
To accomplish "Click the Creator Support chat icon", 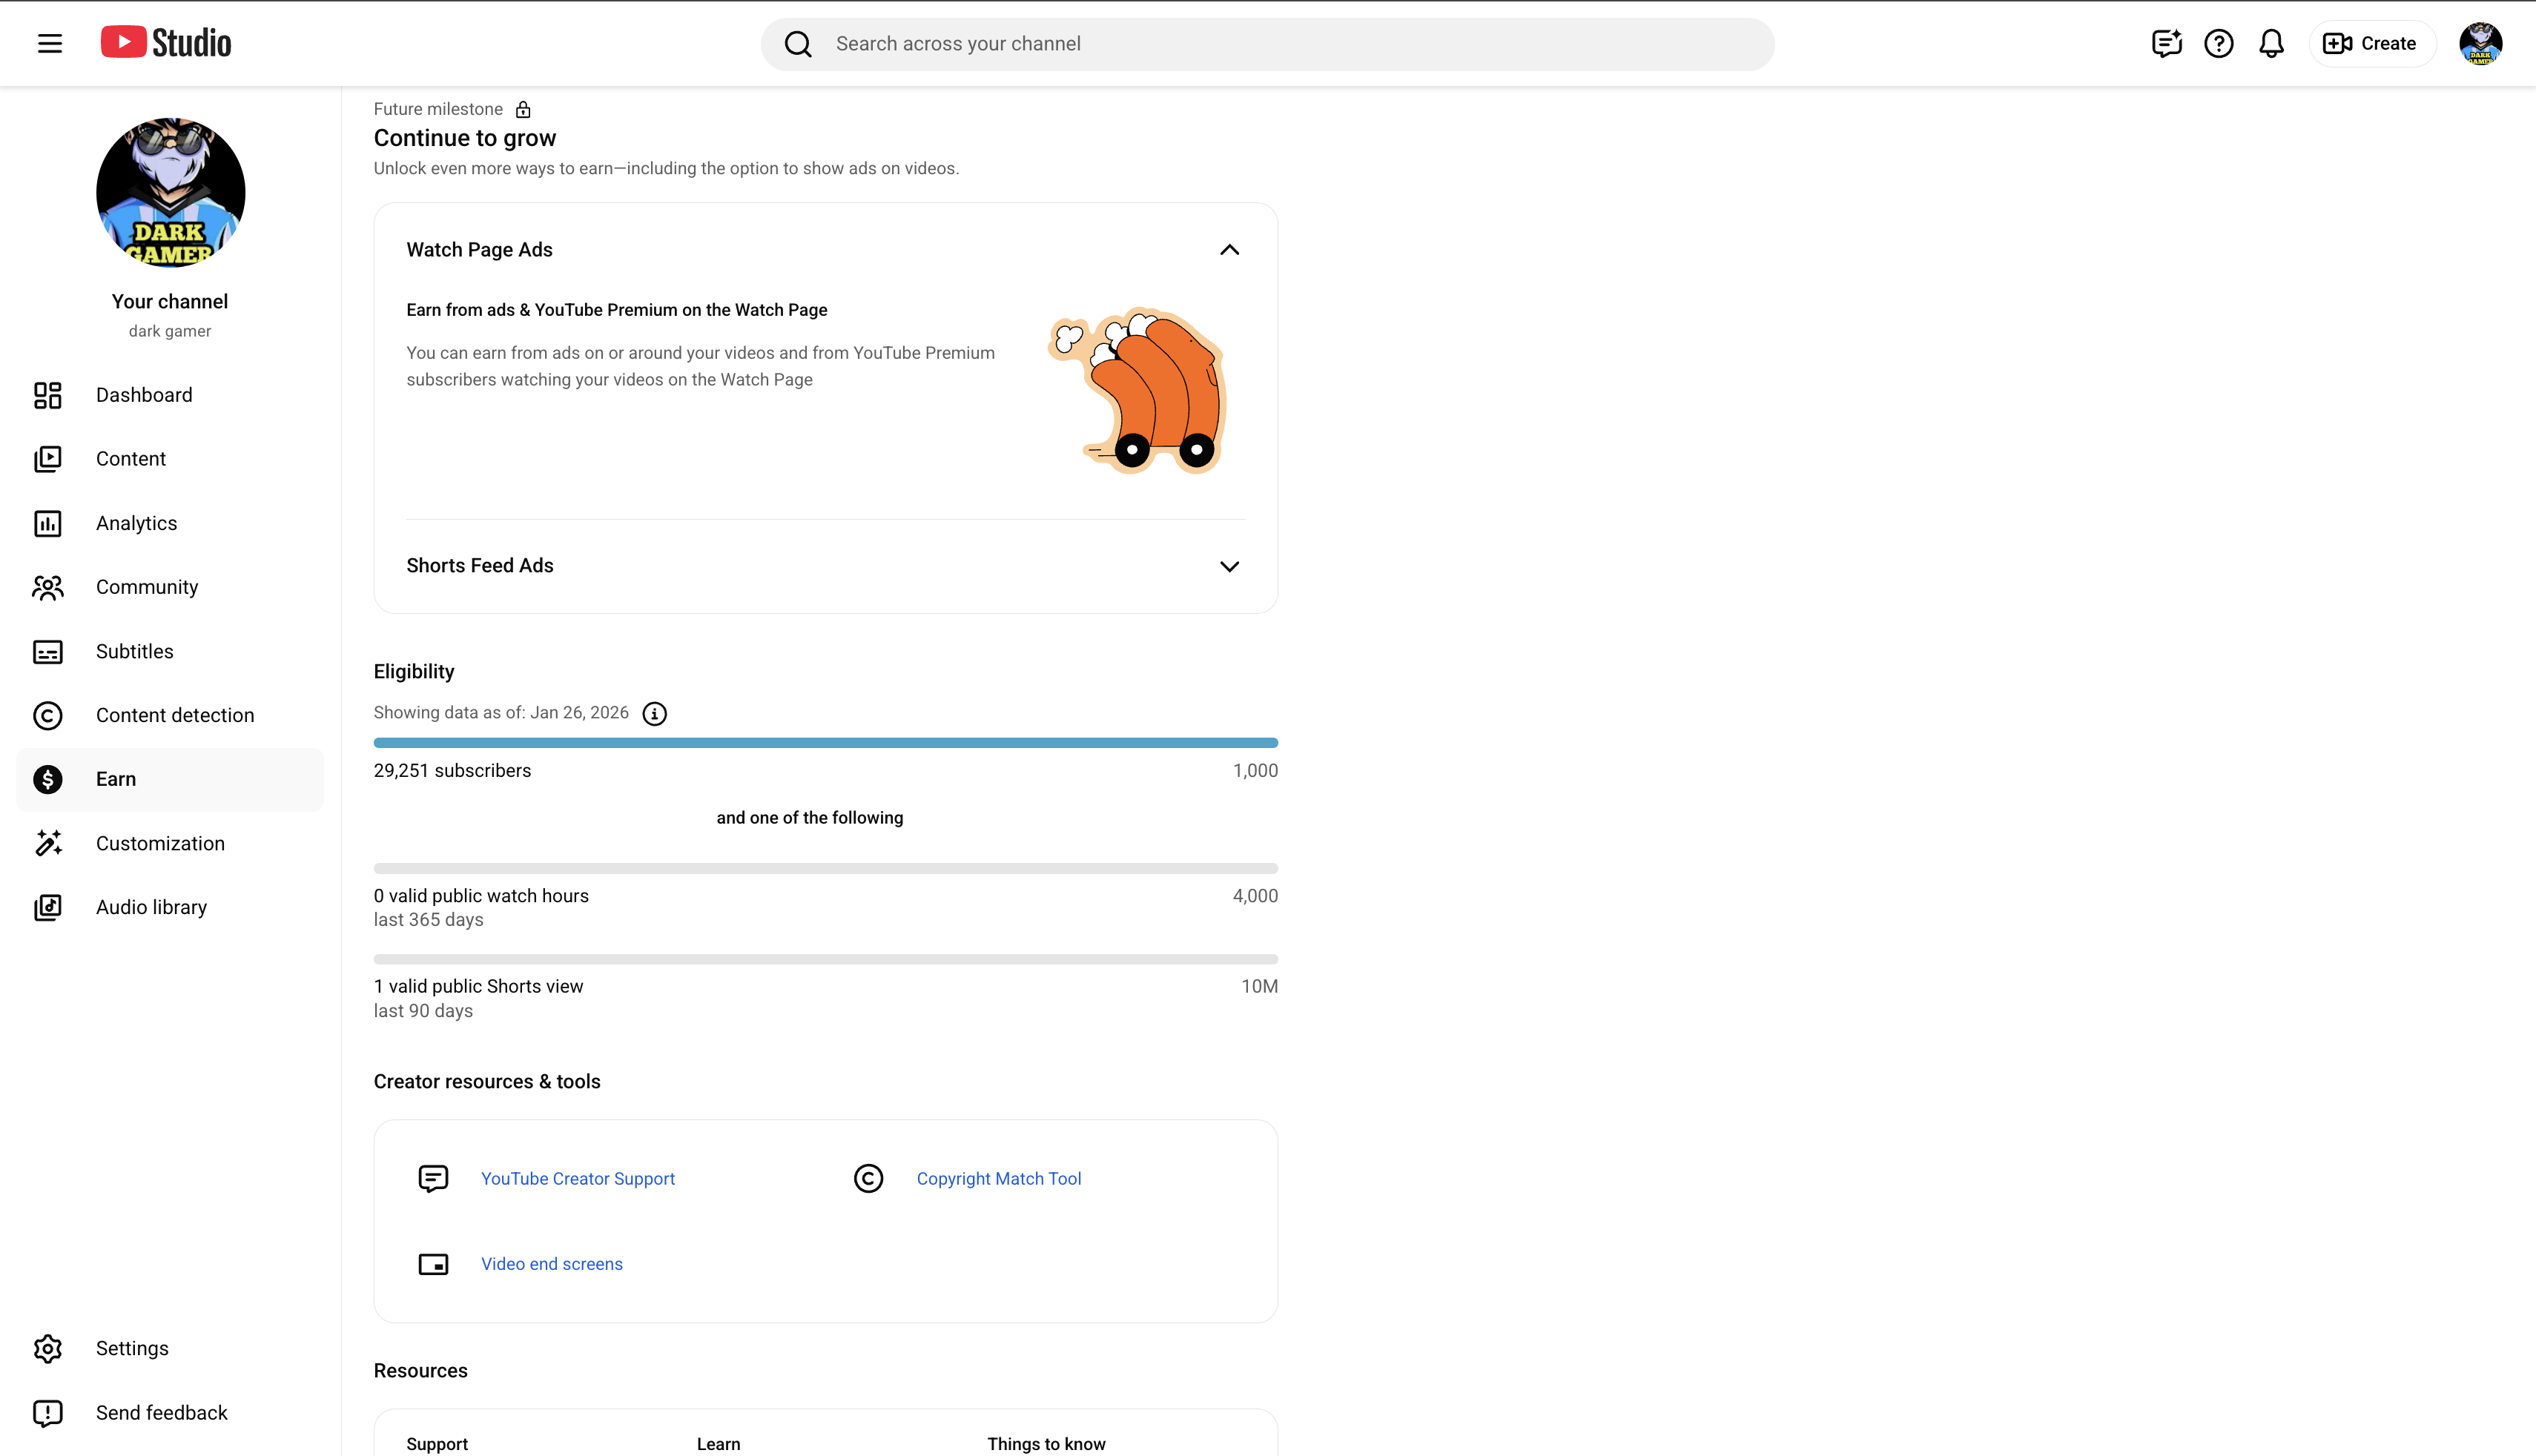I will (433, 1178).
